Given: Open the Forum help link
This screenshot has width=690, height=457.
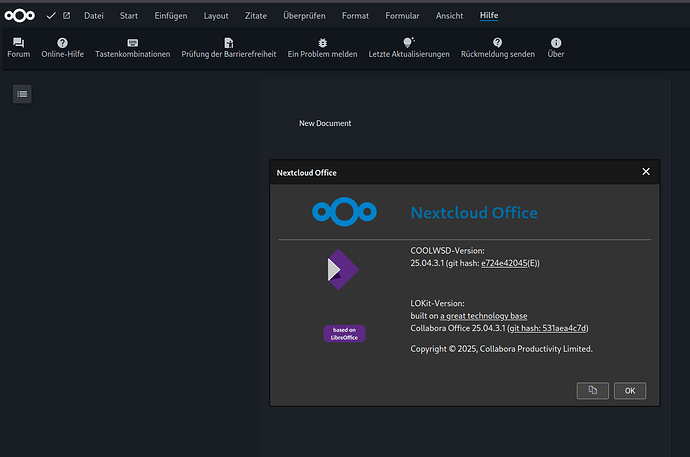Looking at the screenshot, I should pyautogui.click(x=18, y=48).
